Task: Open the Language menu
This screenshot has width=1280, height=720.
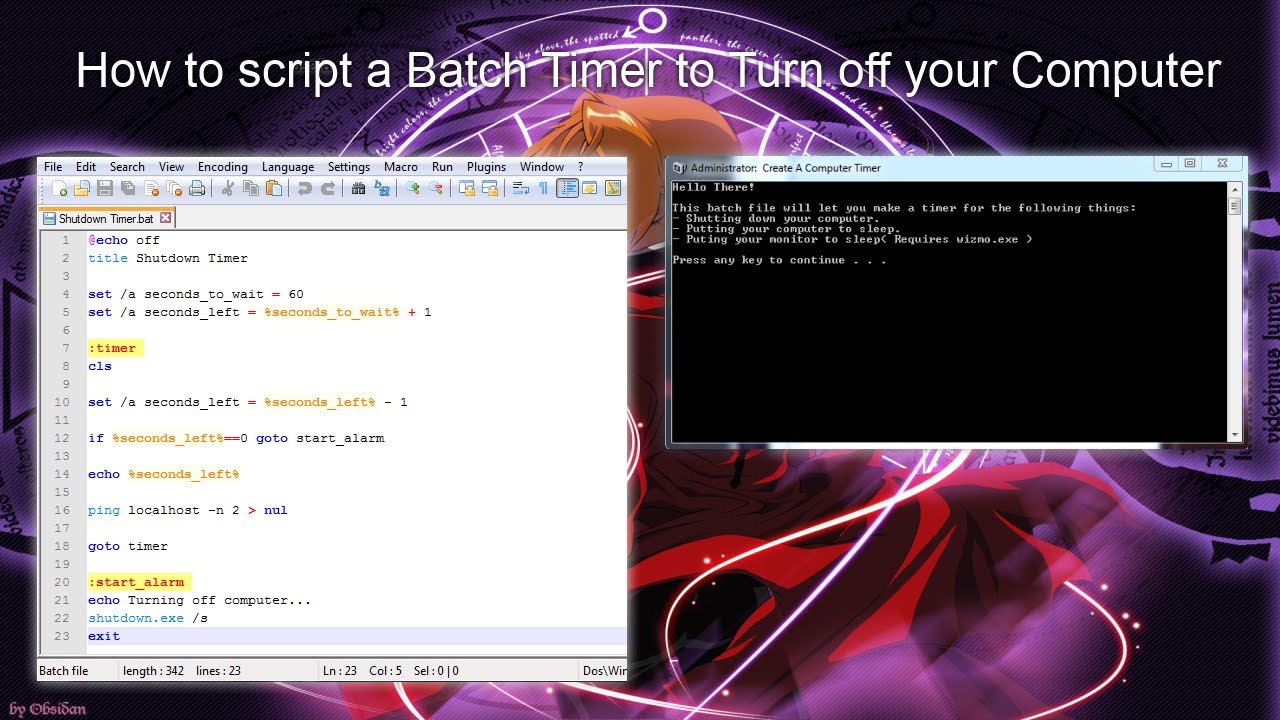Action: 288,167
